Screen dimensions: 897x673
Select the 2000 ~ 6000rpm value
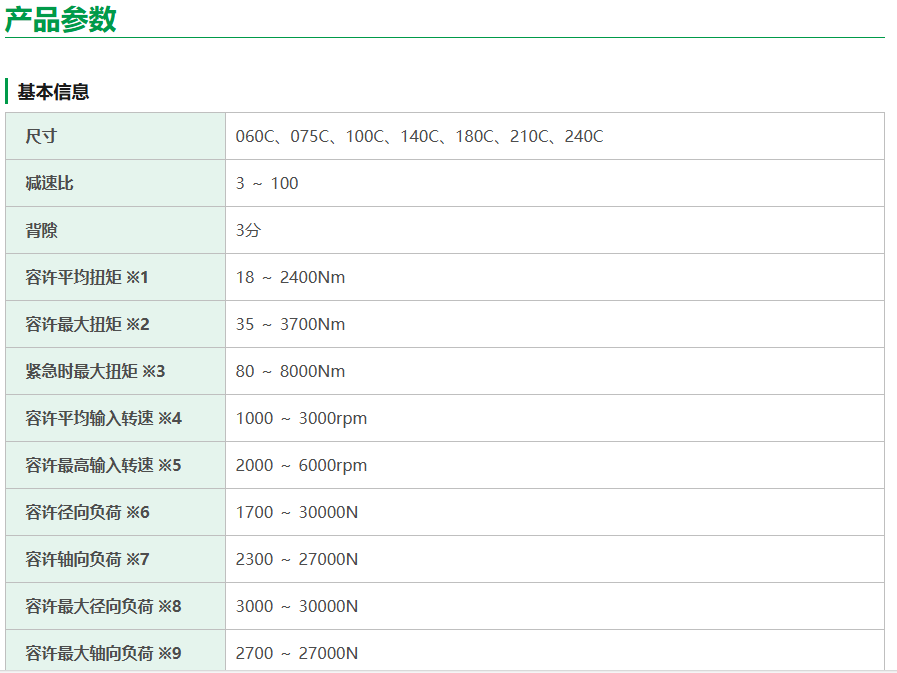(301, 465)
